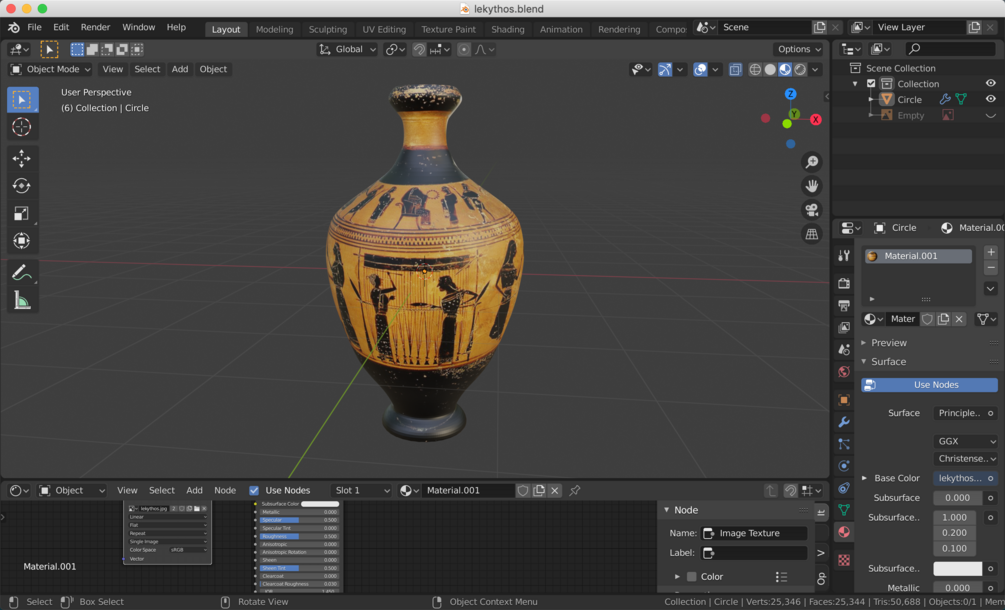
Task: Open the Particles properties tab
Action: tap(843, 444)
